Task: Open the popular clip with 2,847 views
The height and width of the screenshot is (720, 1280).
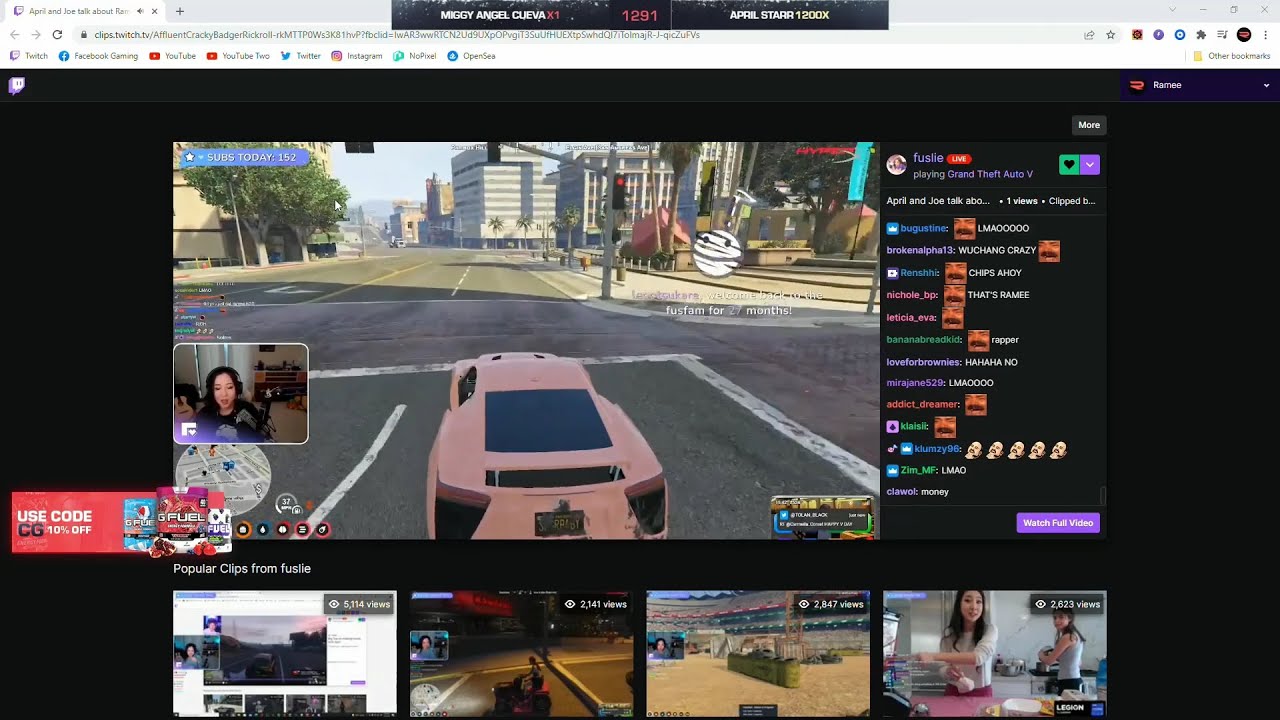Action: click(x=758, y=653)
